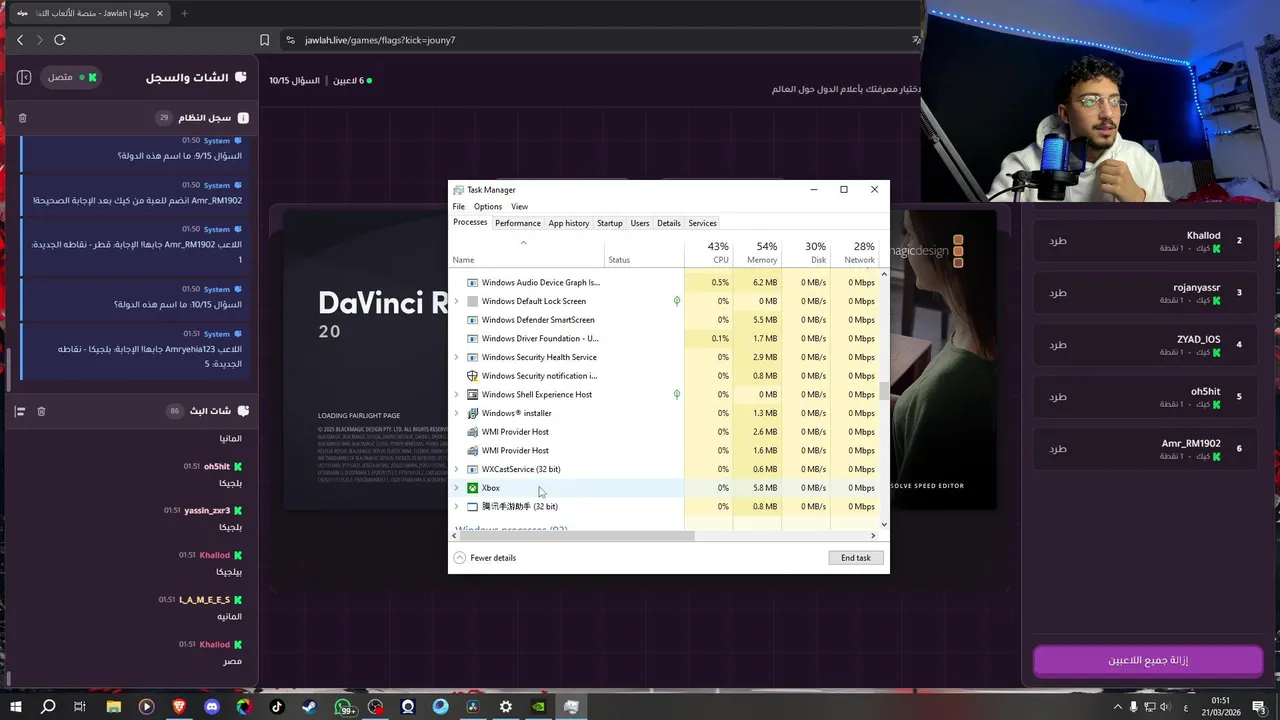
Task: Sort processes by Name column header
Action: (x=525, y=252)
